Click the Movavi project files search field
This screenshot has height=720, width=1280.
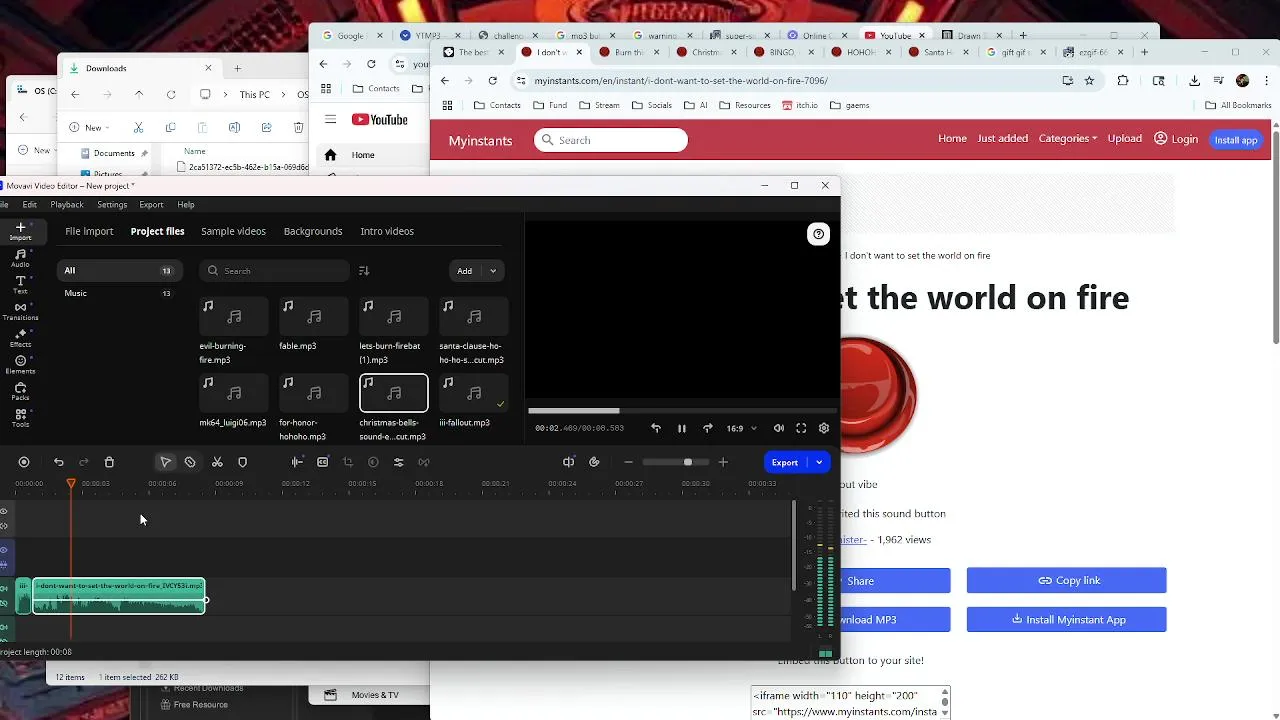(275, 271)
